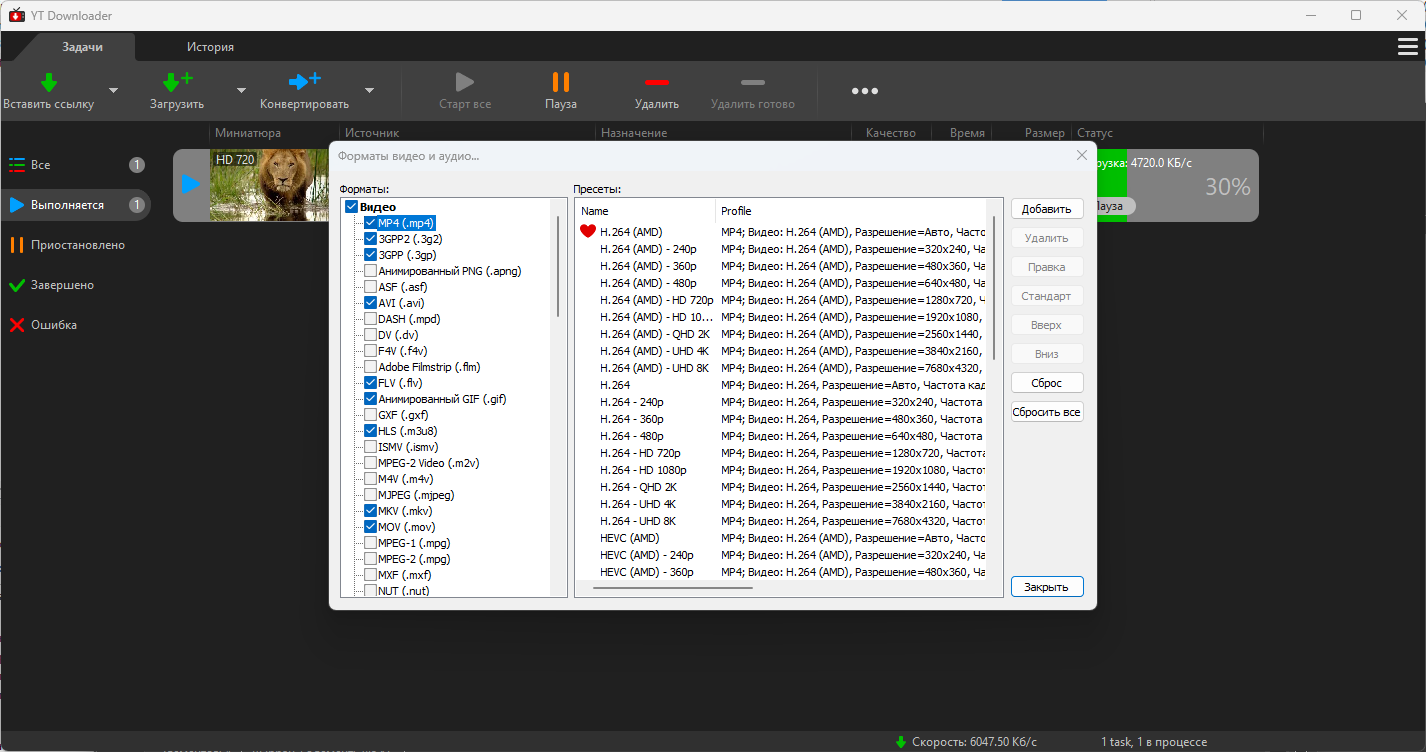The width and height of the screenshot is (1426, 752).
Task: Click the presets list vertical scrollbar
Action: (993, 288)
